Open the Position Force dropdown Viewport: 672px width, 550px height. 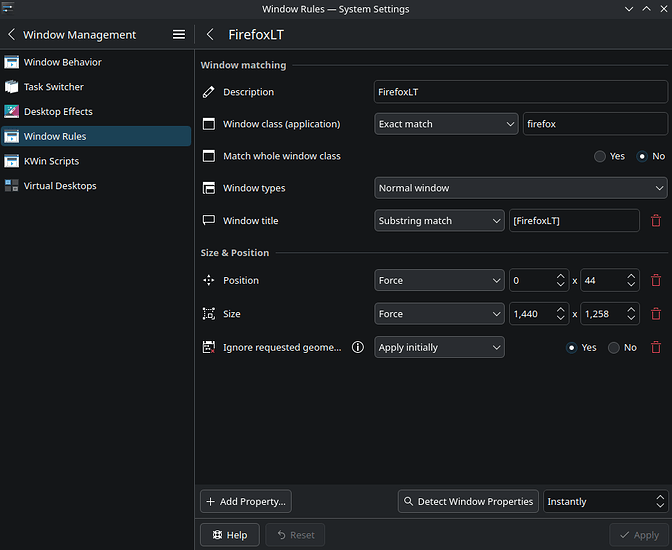[439, 280]
